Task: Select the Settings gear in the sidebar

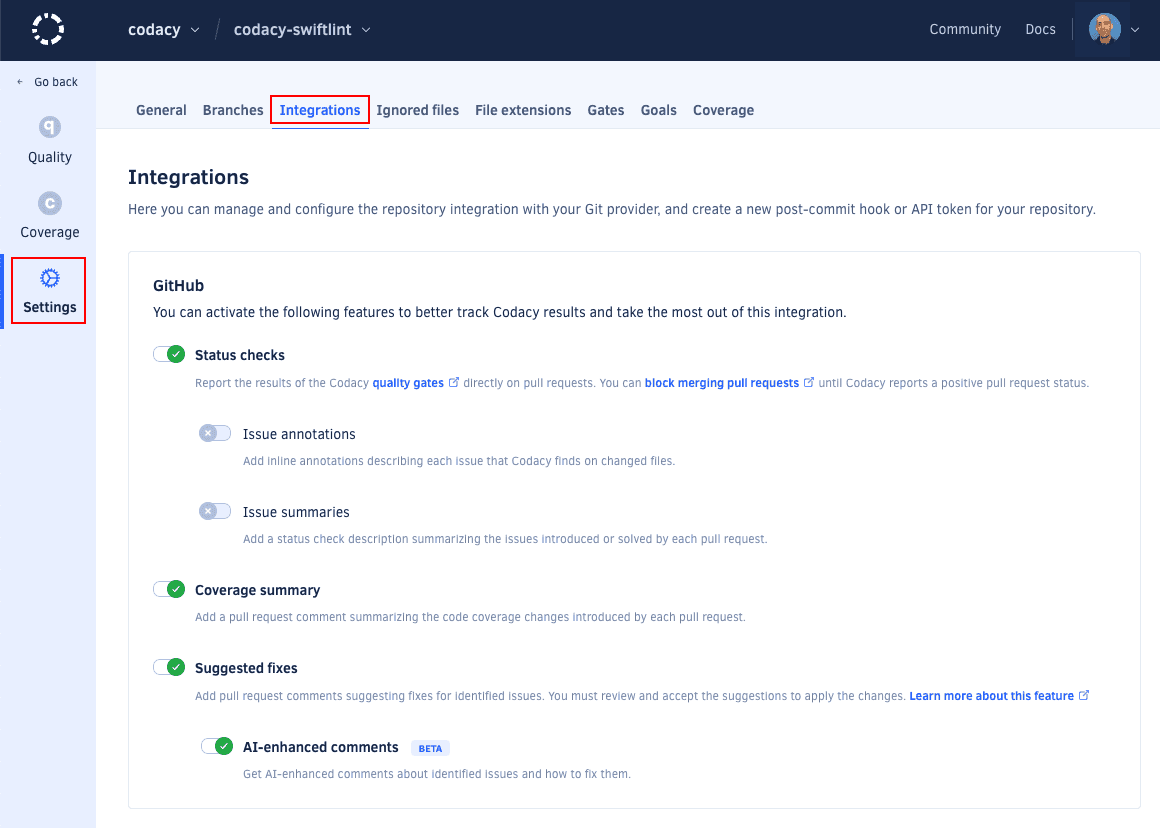Action: (x=48, y=290)
